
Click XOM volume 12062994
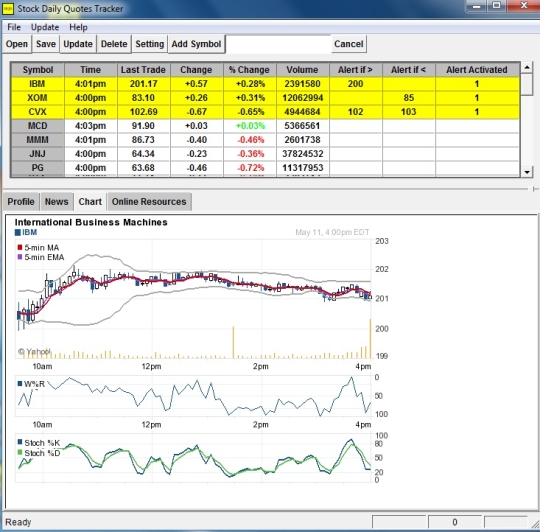tap(302, 98)
